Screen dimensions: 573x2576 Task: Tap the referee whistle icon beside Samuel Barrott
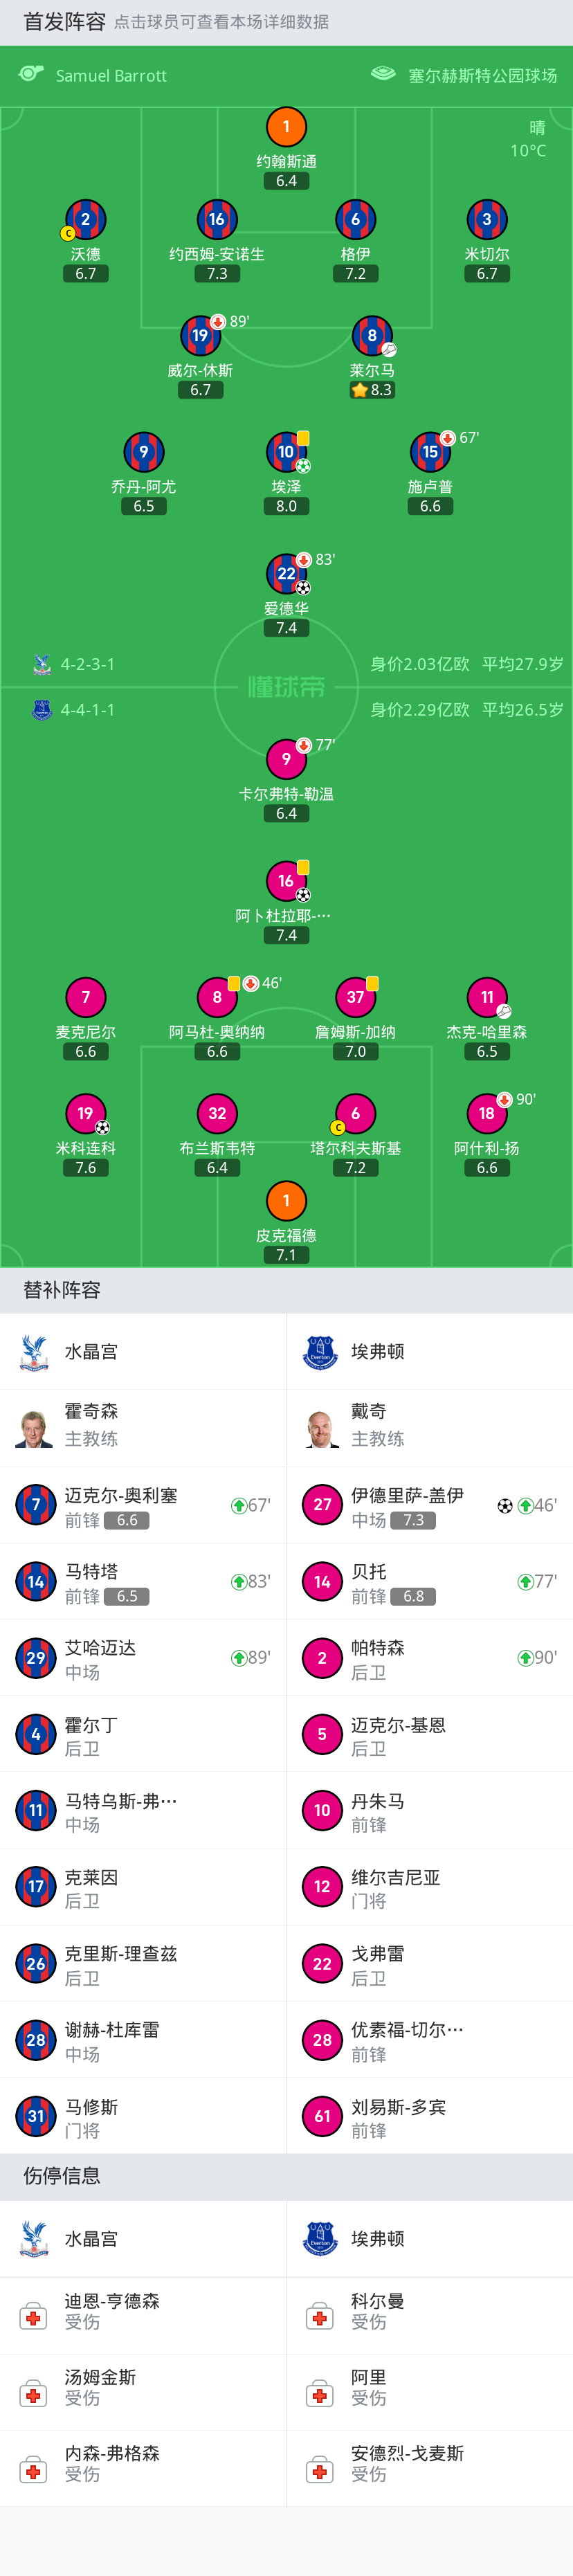click(31, 74)
